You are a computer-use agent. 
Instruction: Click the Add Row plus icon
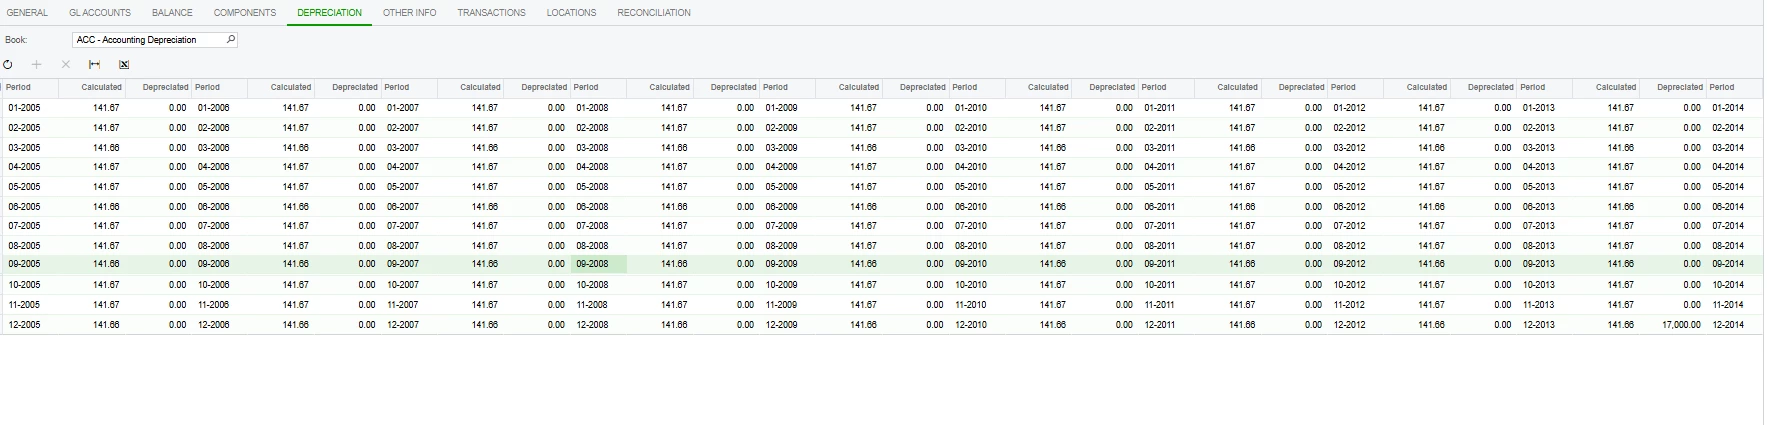tap(37, 64)
